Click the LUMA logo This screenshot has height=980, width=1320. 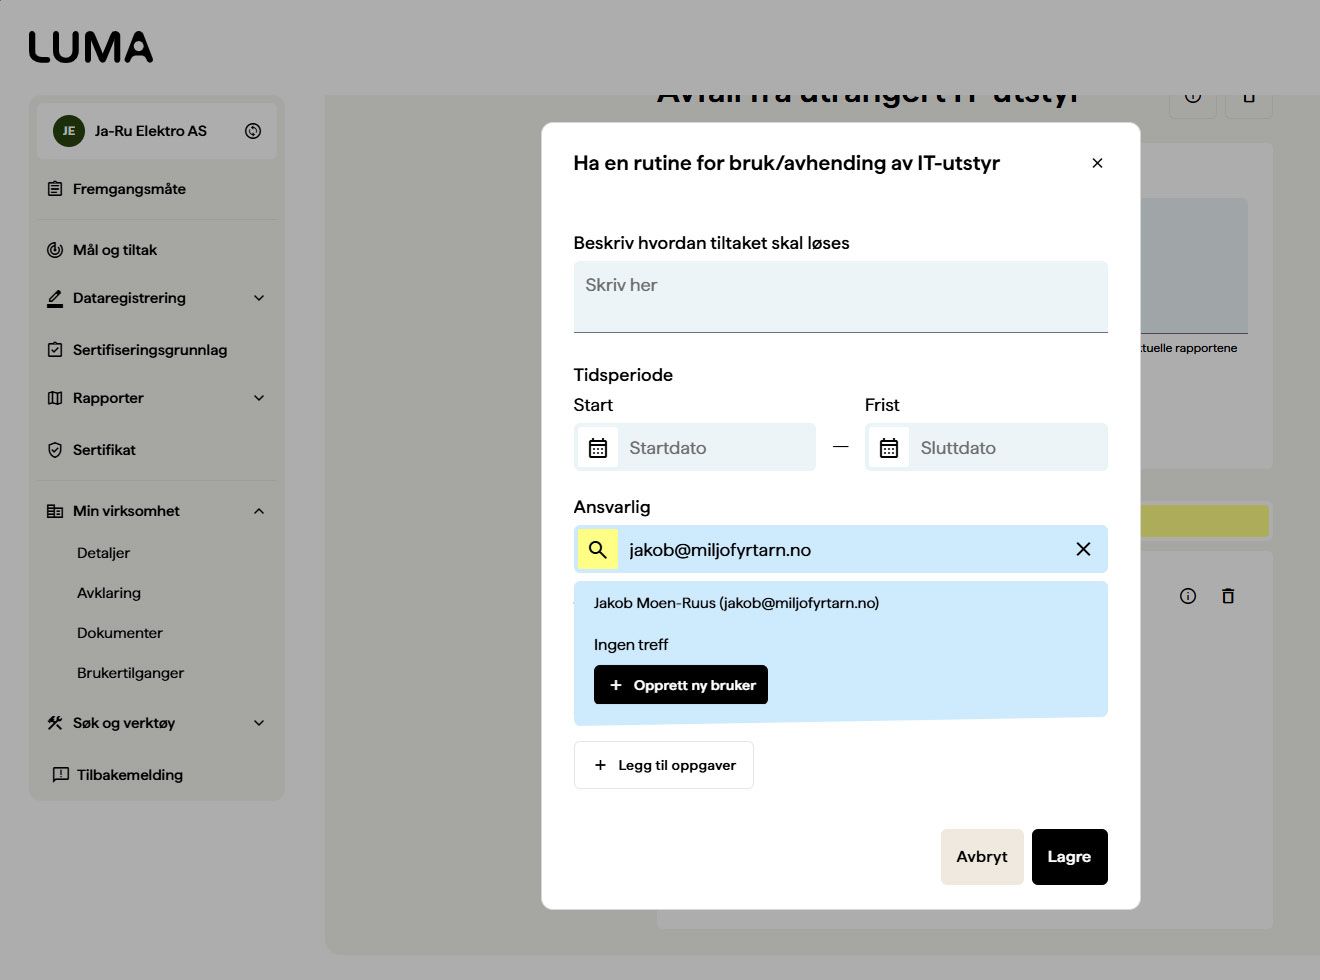(91, 47)
